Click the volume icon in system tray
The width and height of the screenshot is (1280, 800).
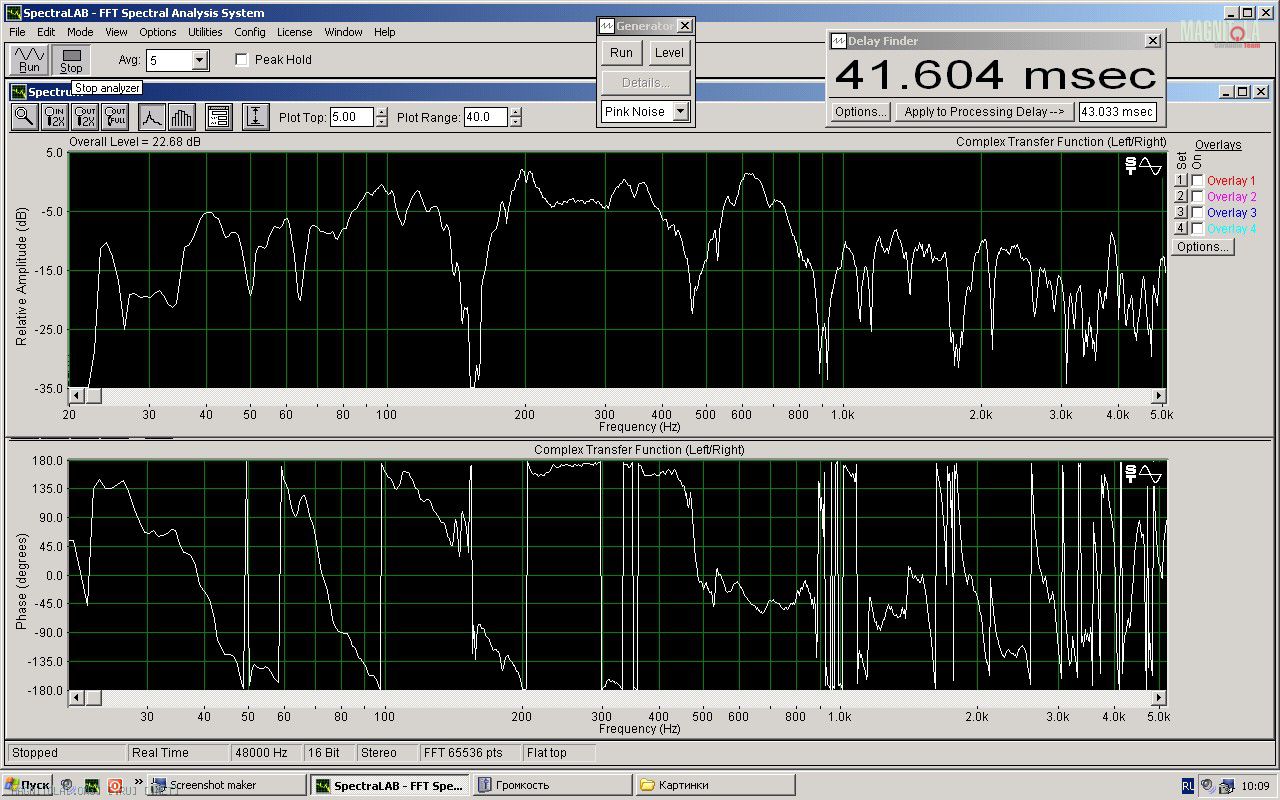1207,786
